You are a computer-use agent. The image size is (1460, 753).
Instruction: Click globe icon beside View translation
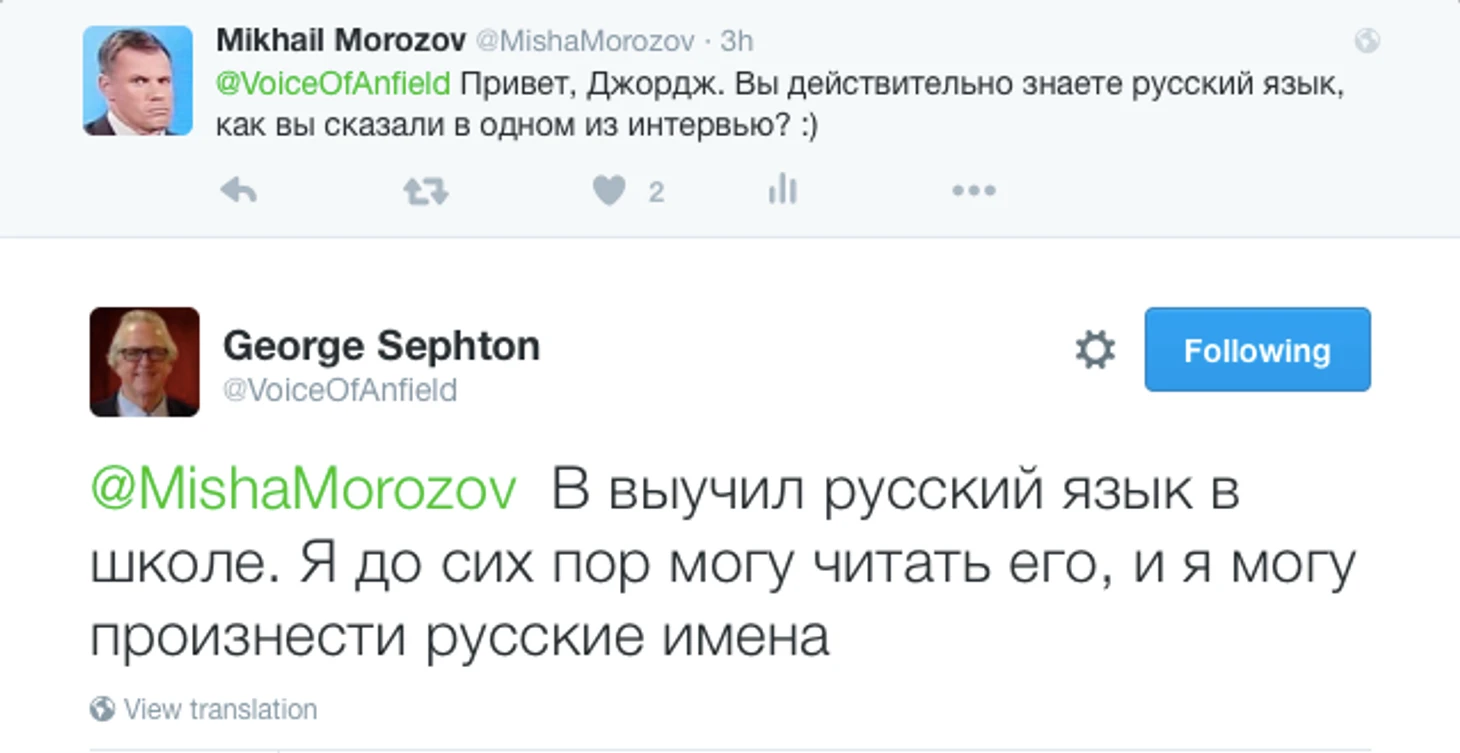[102, 709]
